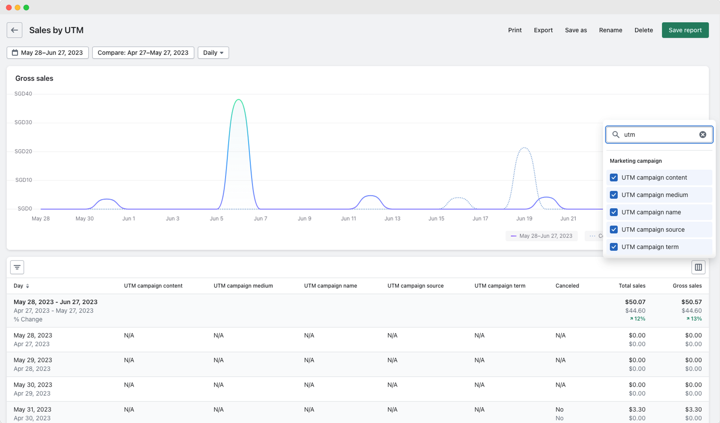This screenshot has height=423, width=720.
Task: Uncheck UTM campaign content
Action: tap(613, 177)
